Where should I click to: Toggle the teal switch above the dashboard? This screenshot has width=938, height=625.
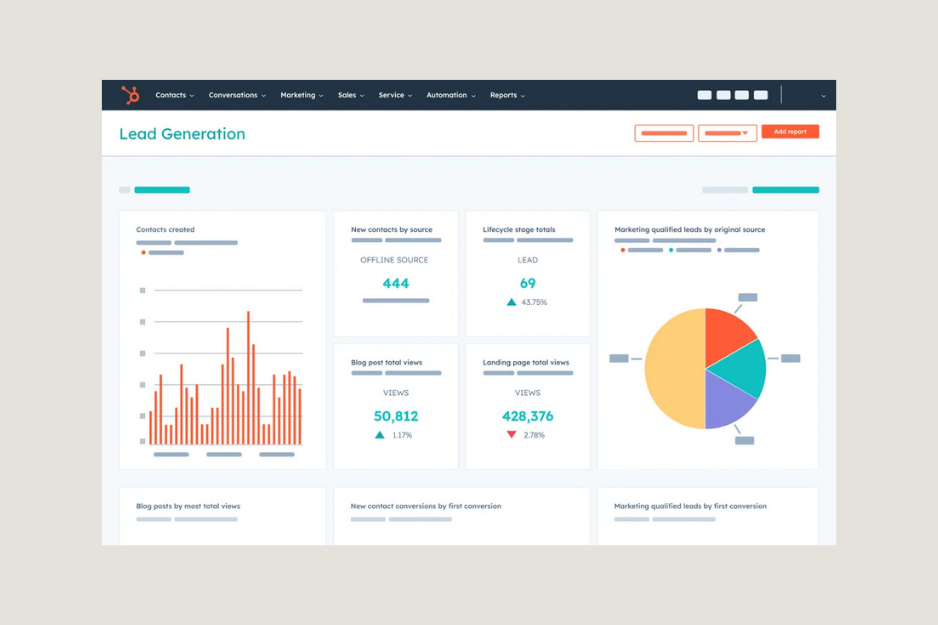tap(161, 189)
